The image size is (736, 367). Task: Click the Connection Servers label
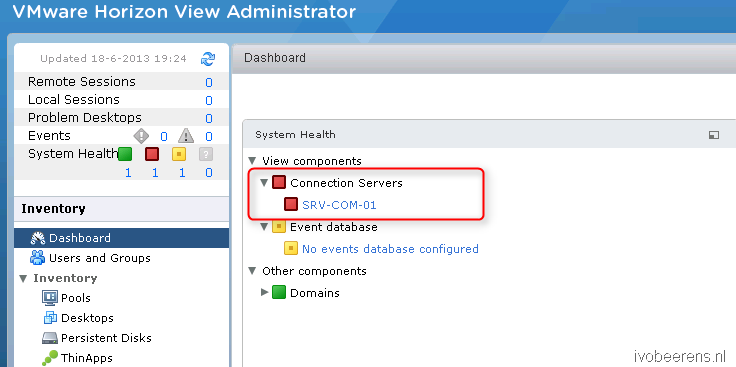click(346, 183)
